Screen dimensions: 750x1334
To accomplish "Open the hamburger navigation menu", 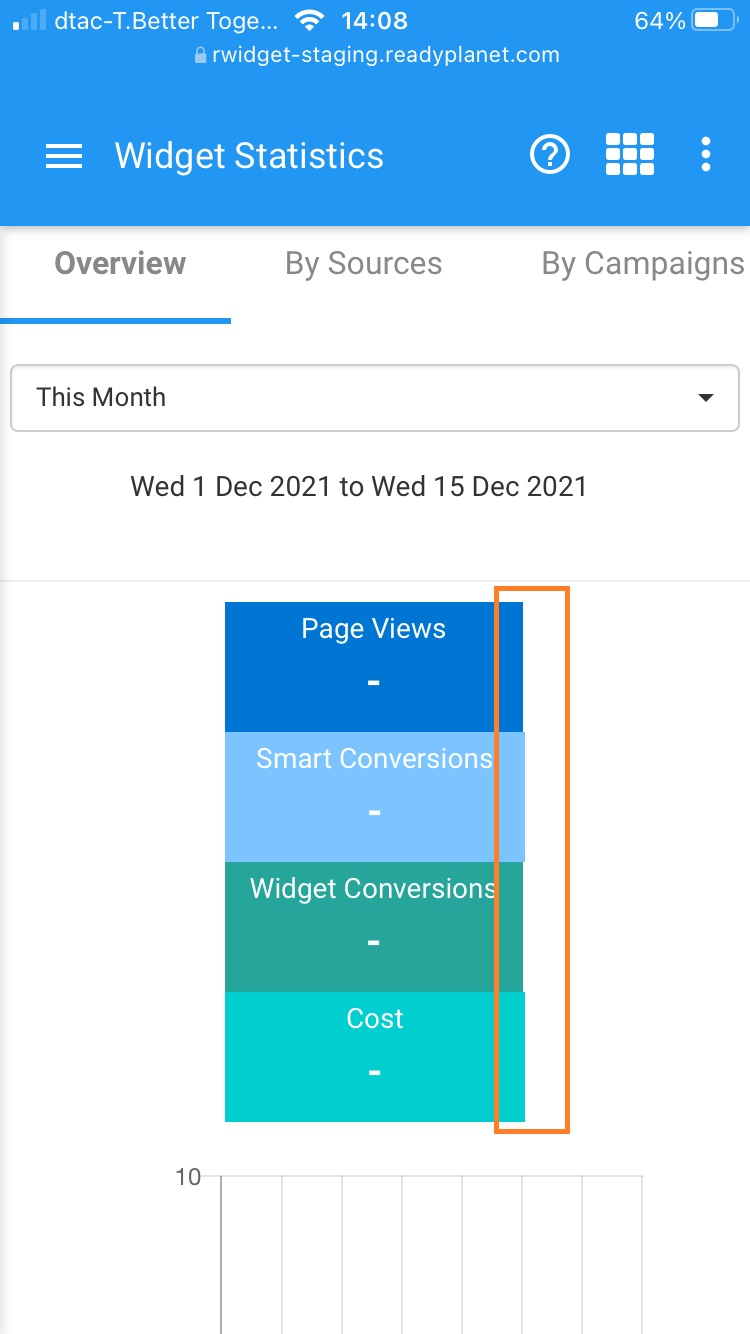I will (64, 156).
